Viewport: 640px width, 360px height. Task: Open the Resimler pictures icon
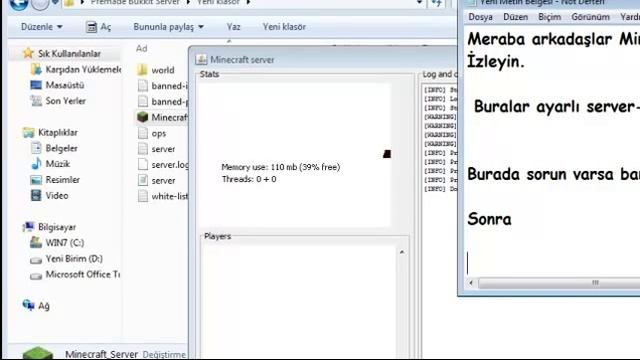36,180
